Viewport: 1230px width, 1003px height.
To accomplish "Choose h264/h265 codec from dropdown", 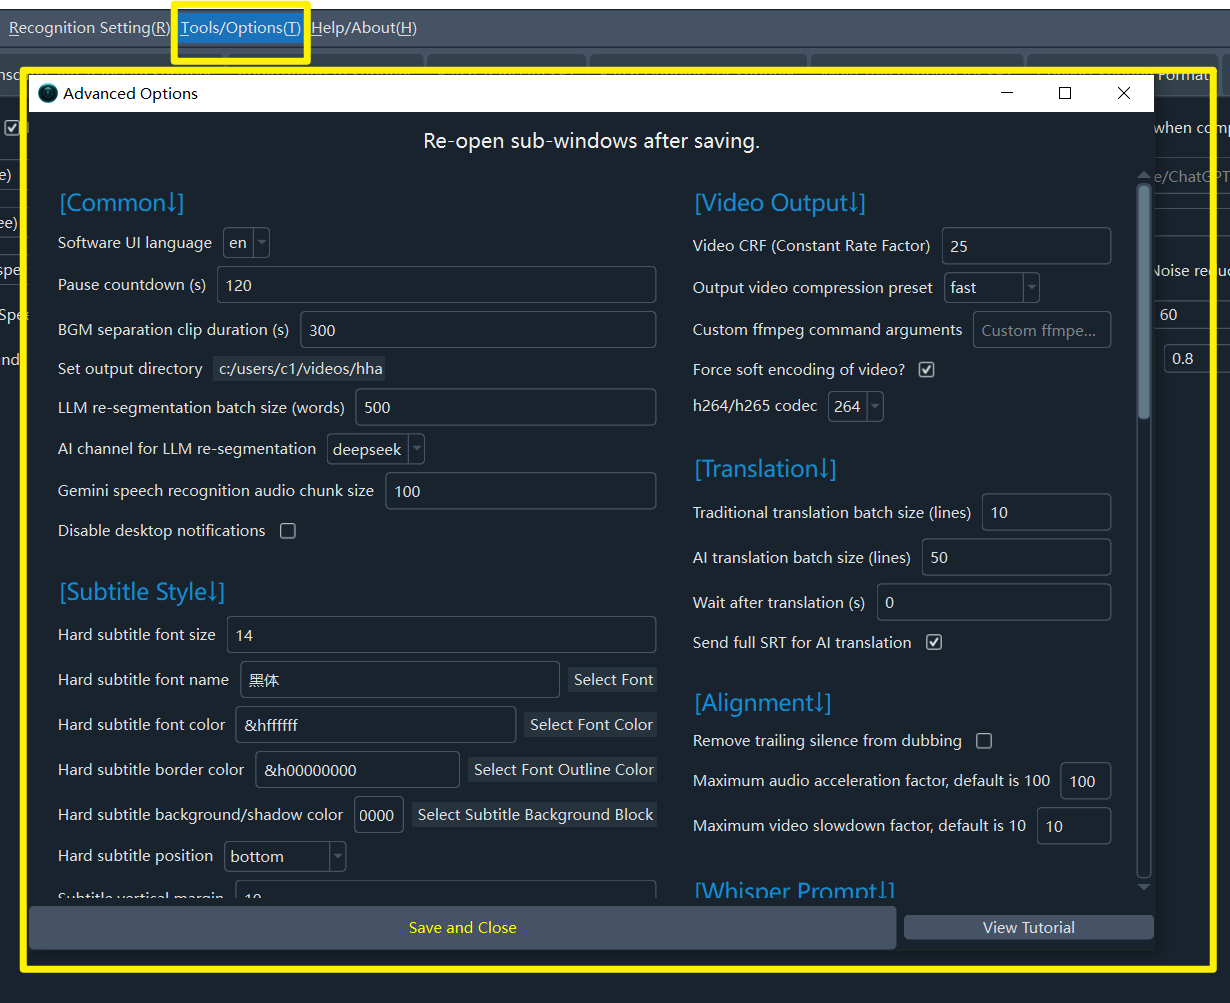I will click(x=855, y=406).
